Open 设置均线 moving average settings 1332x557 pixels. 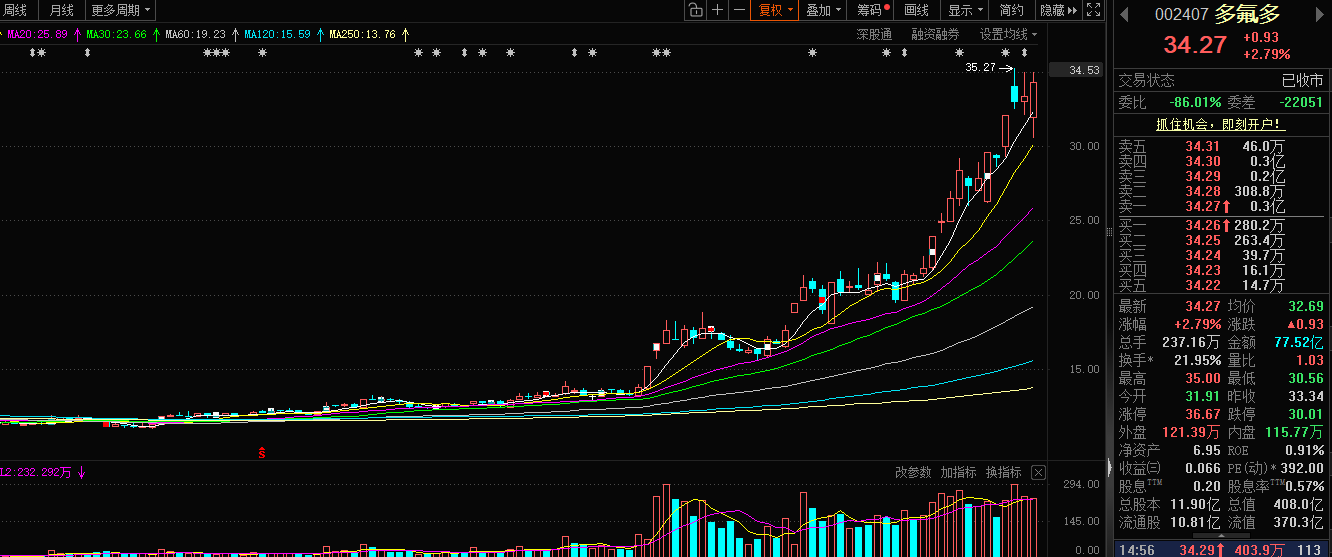click(x=1008, y=34)
